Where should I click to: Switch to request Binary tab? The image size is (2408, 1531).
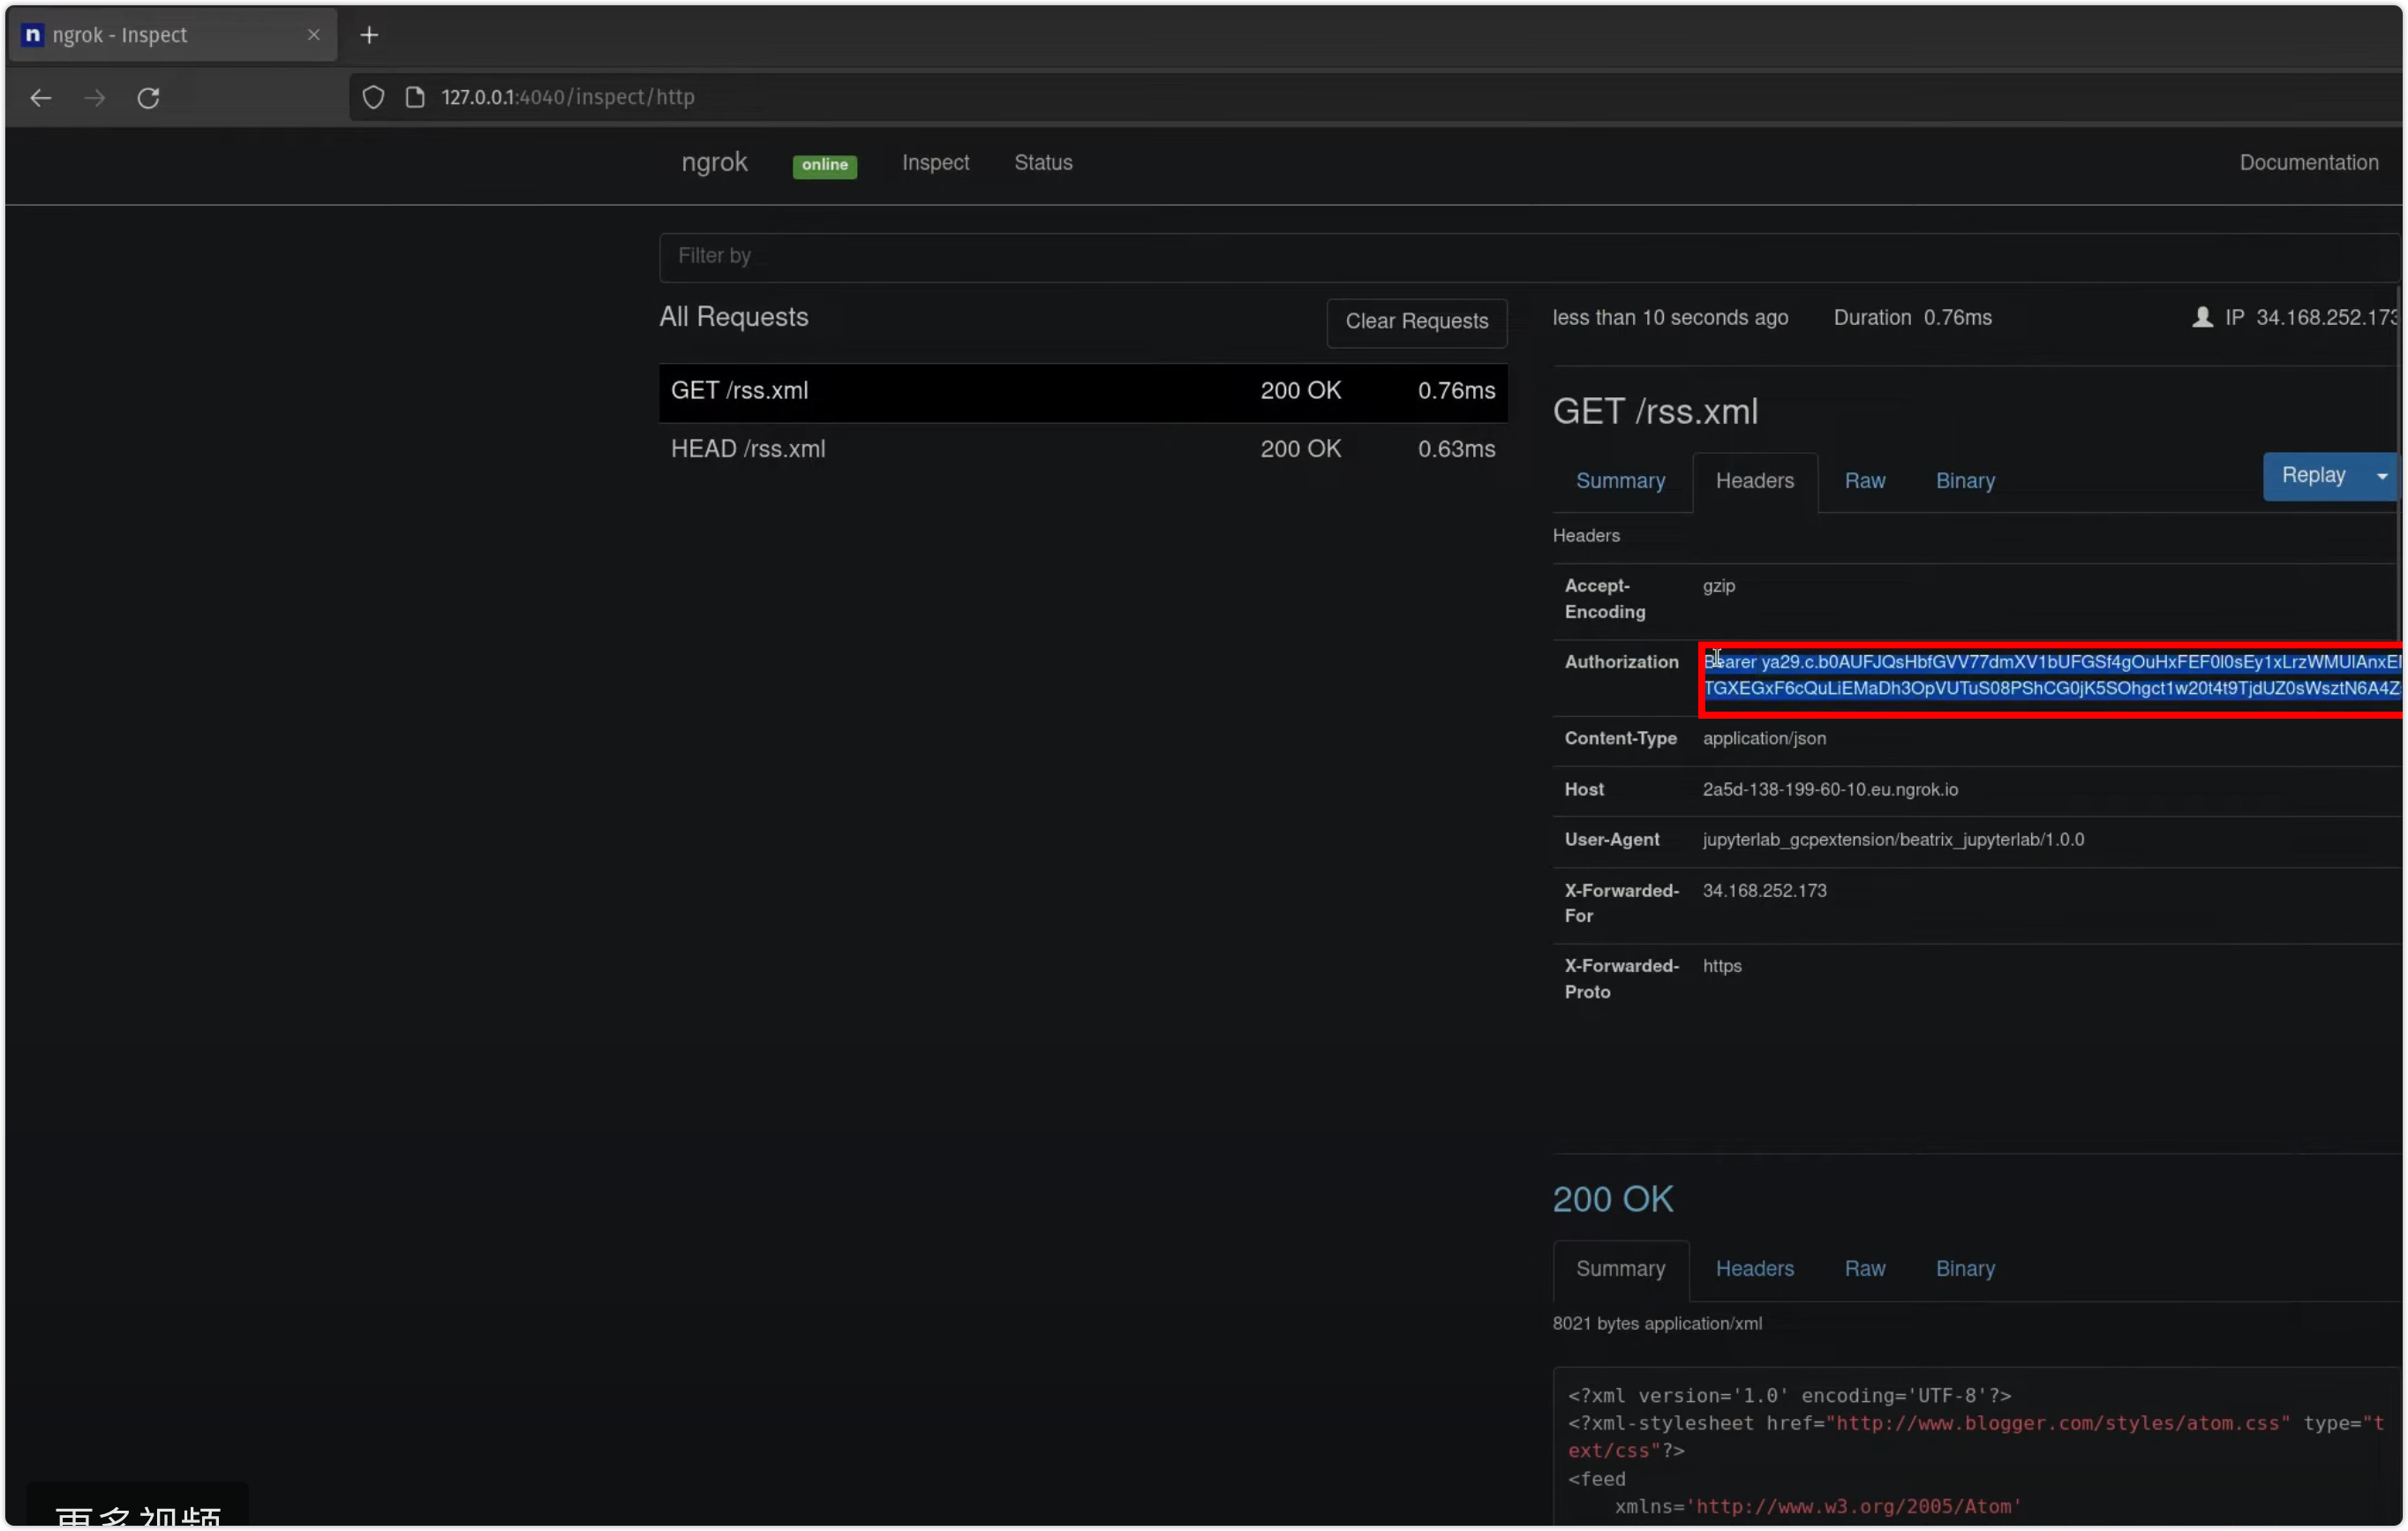[1964, 481]
